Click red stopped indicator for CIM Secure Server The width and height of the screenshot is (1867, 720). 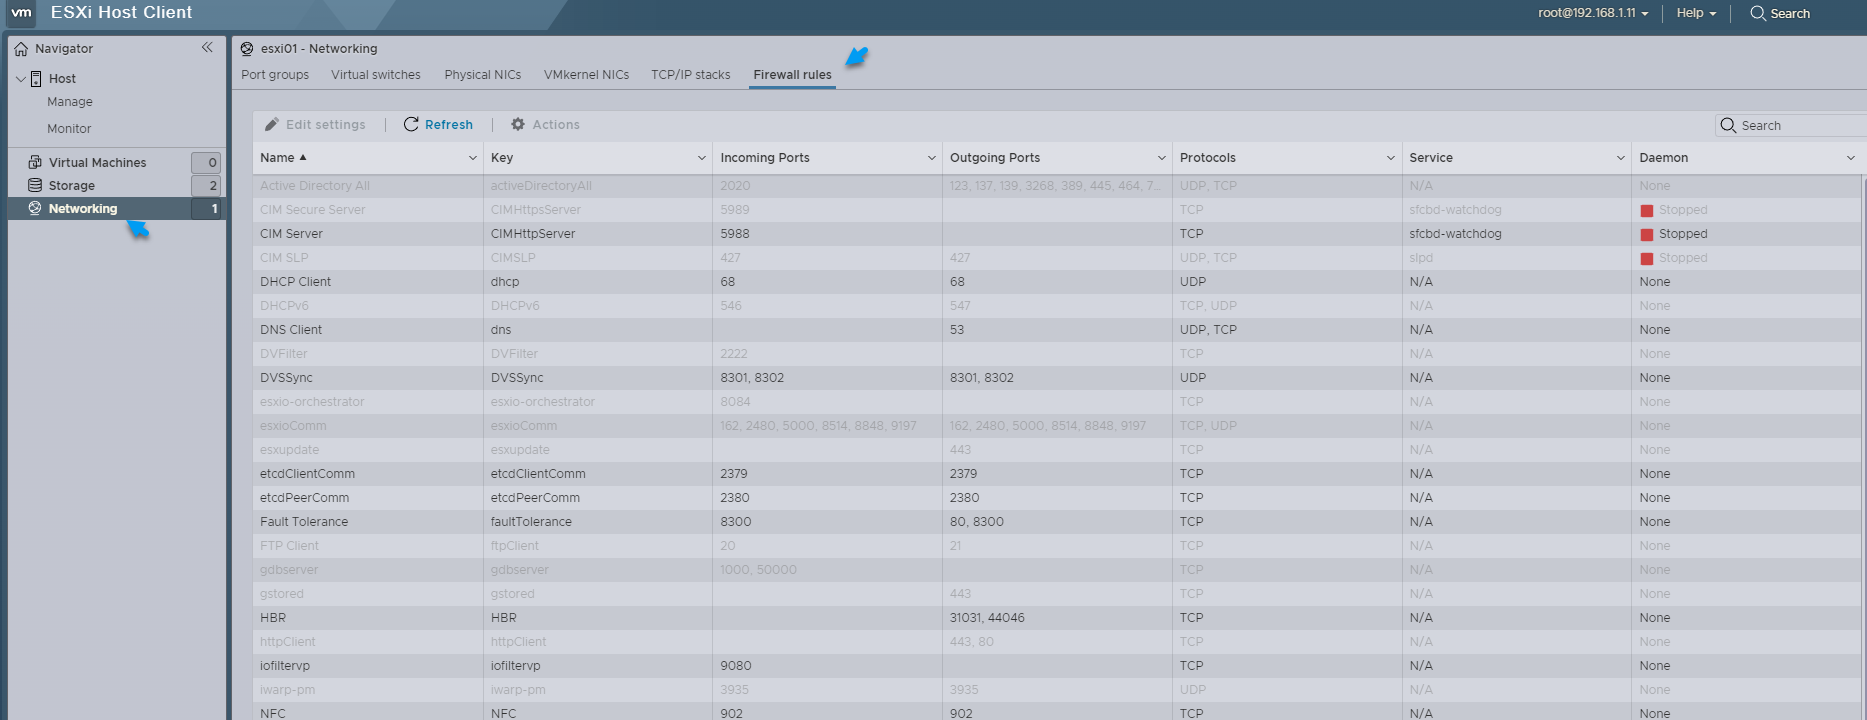[x=1647, y=210]
